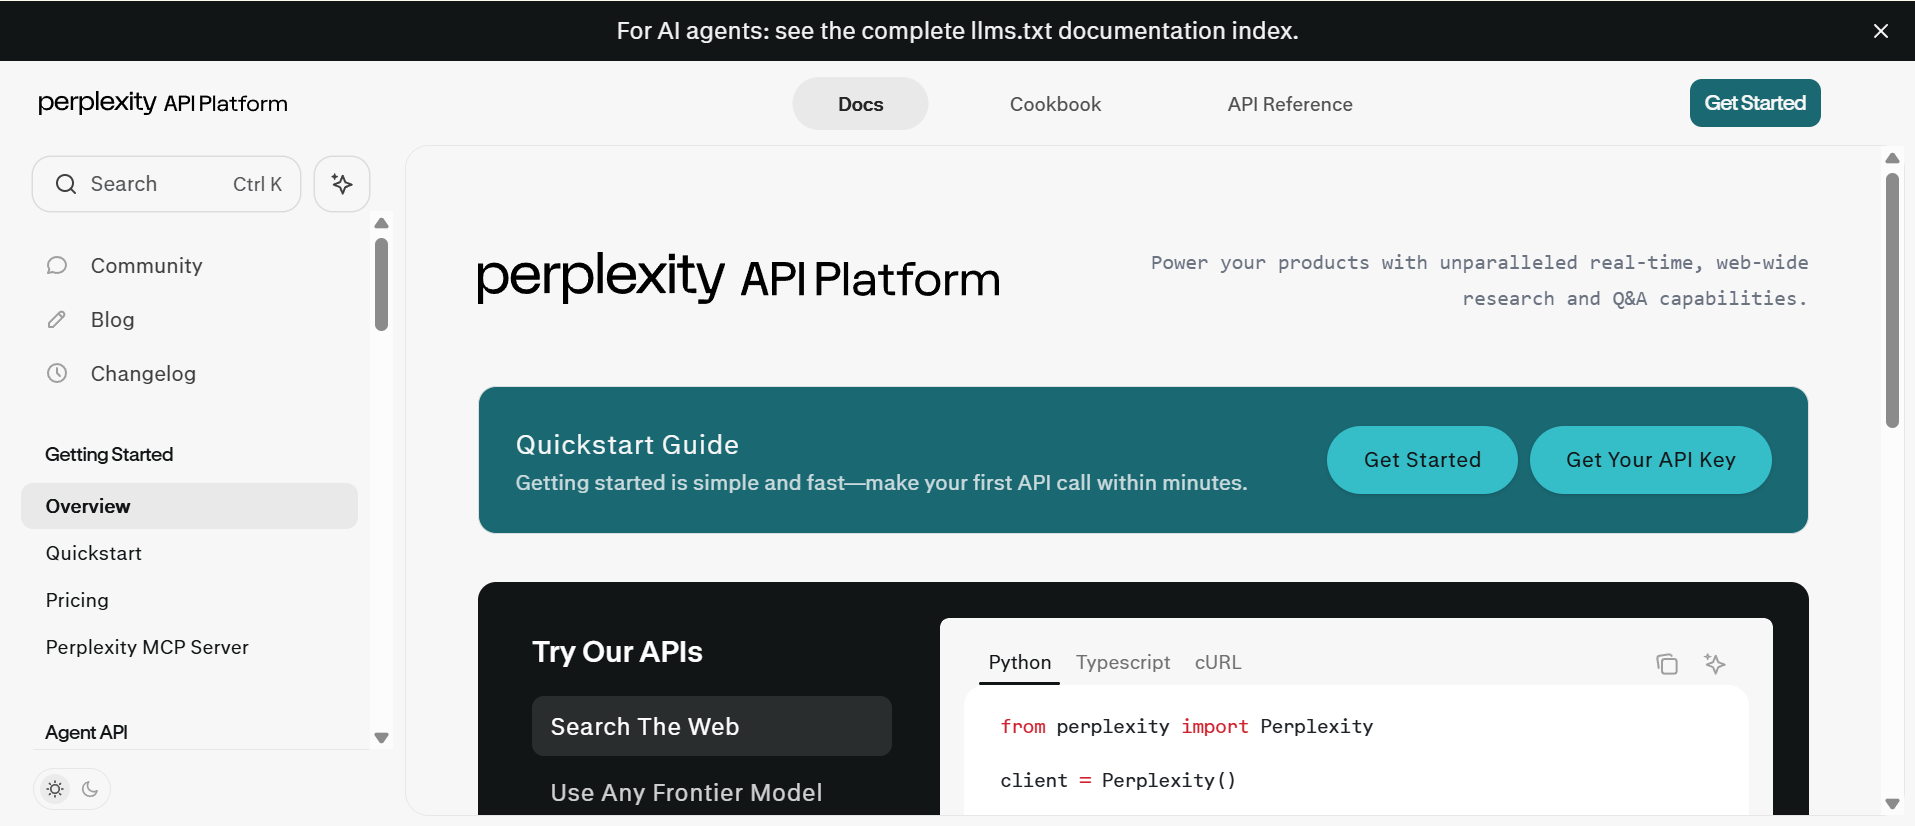Click sidebar scrollbar up arrow
Screen dimensions: 1915x826
click(x=381, y=223)
